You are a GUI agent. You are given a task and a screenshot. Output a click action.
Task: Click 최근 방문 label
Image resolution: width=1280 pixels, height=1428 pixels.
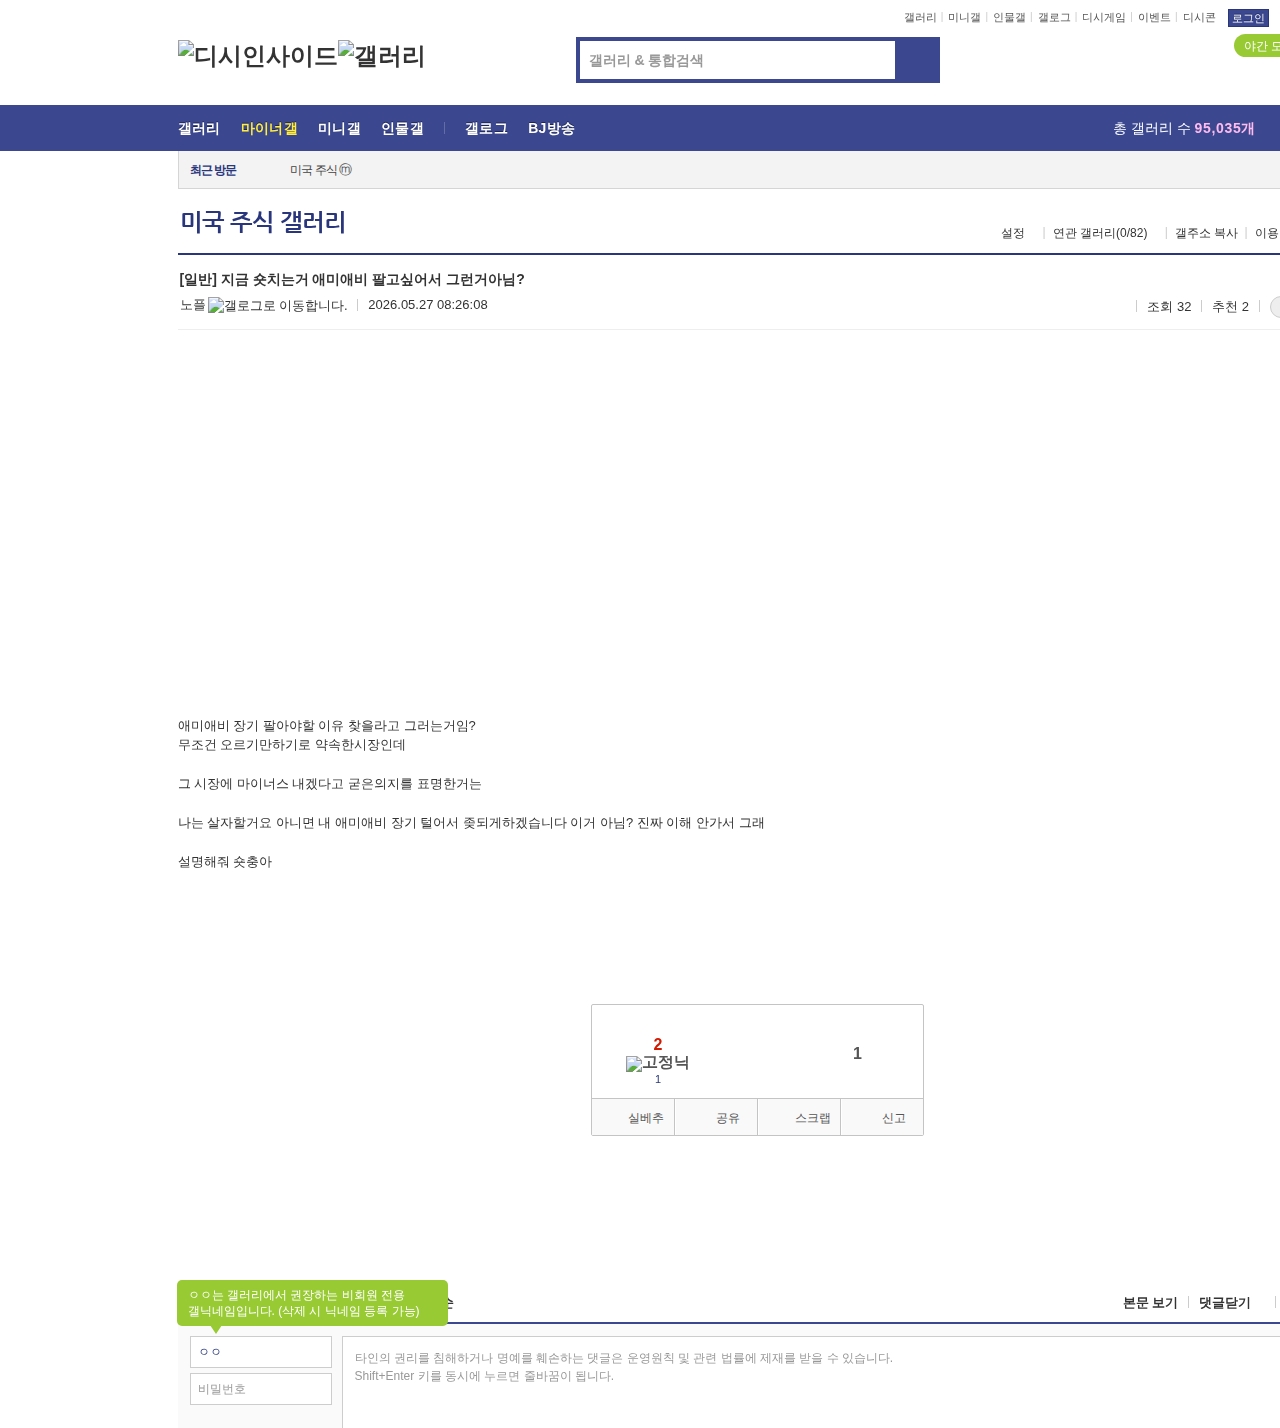coord(213,170)
